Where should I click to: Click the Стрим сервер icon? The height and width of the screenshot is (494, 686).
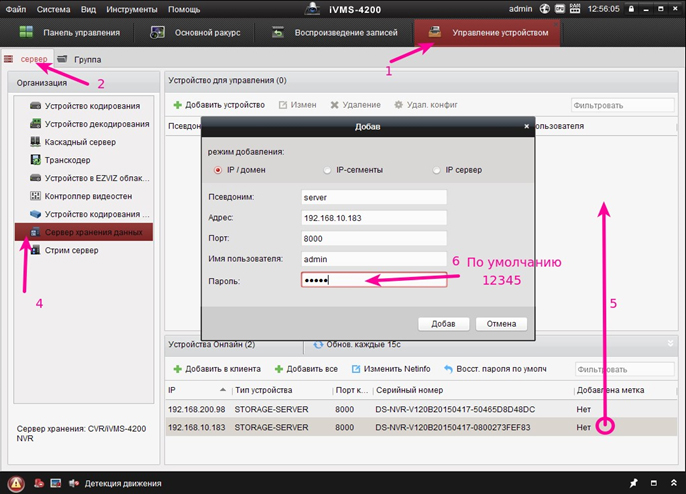(x=35, y=250)
